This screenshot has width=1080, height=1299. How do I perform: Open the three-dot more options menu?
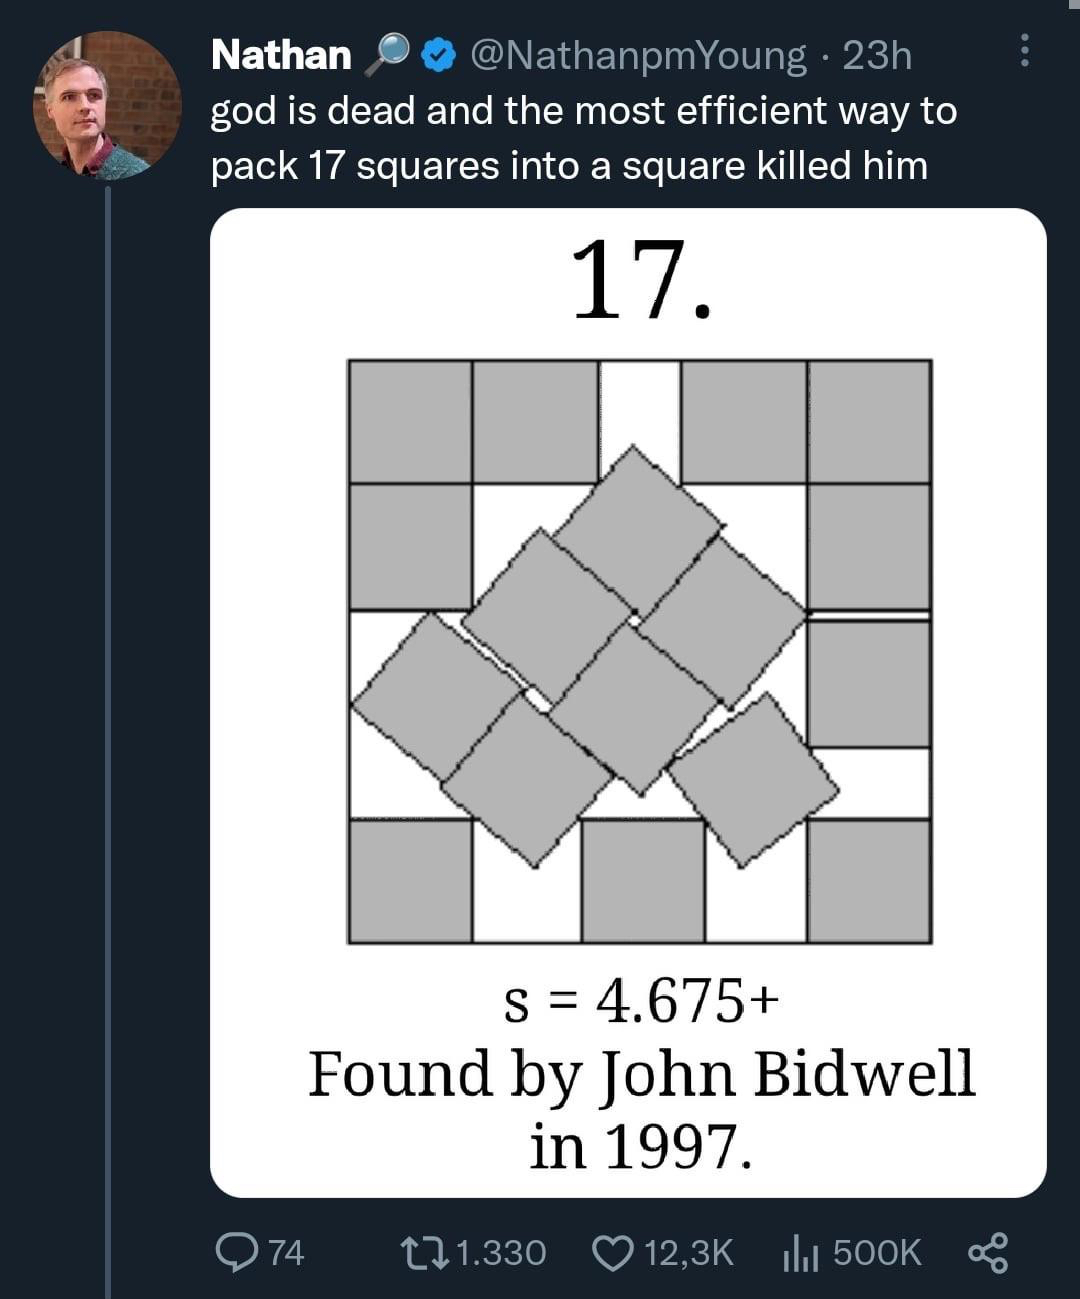coord(1023,51)
